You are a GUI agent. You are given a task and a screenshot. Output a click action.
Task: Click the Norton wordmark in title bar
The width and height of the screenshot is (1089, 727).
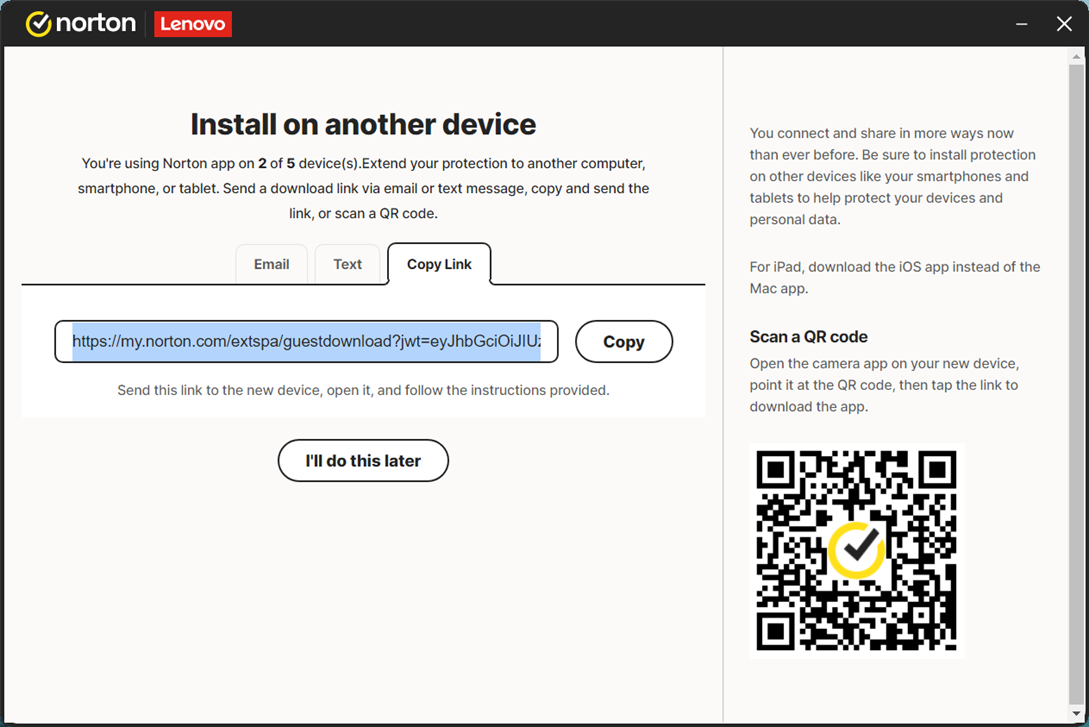click(95, 24)
